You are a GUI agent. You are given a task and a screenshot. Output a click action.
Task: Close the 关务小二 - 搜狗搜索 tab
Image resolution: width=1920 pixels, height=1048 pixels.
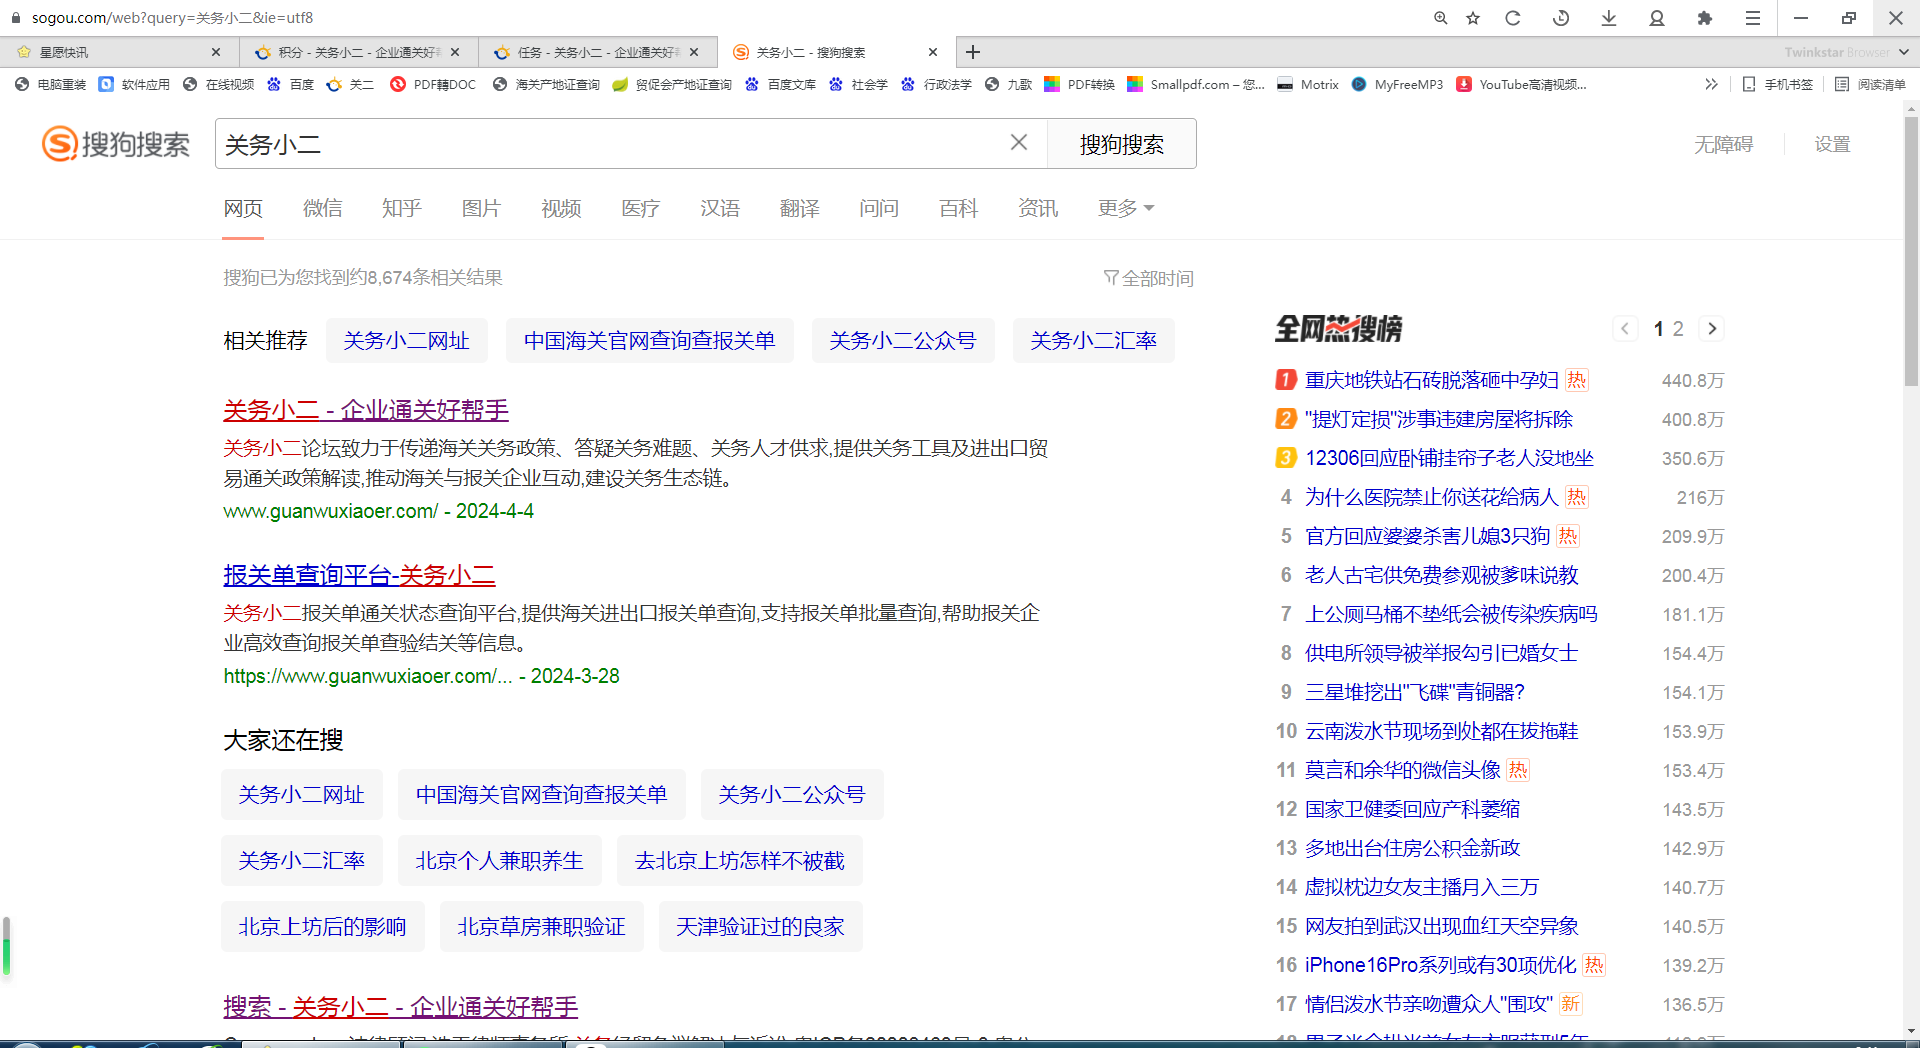coord(933,52)
